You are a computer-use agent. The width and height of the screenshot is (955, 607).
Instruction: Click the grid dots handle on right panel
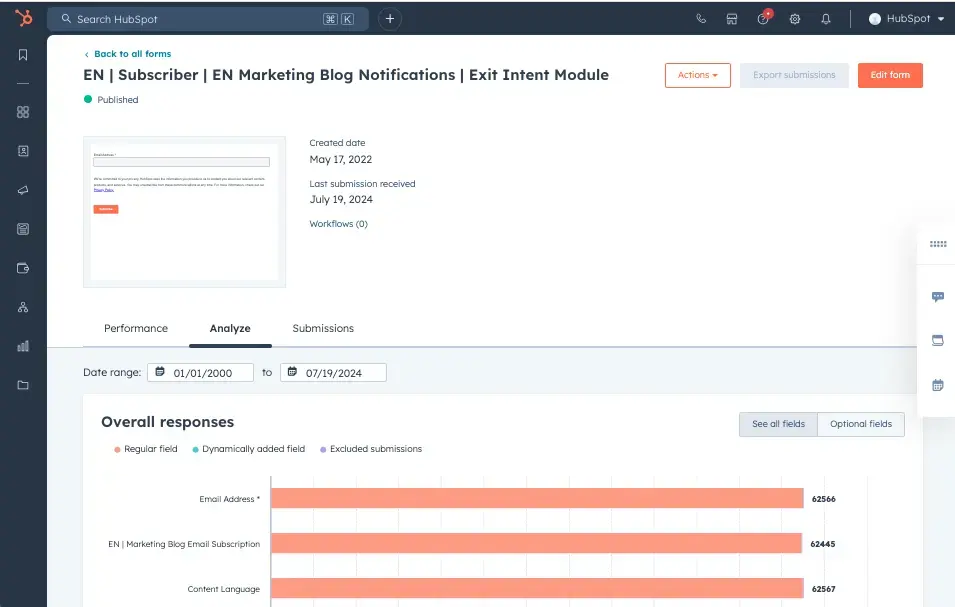pyautogui.click(x=938, y=244)
